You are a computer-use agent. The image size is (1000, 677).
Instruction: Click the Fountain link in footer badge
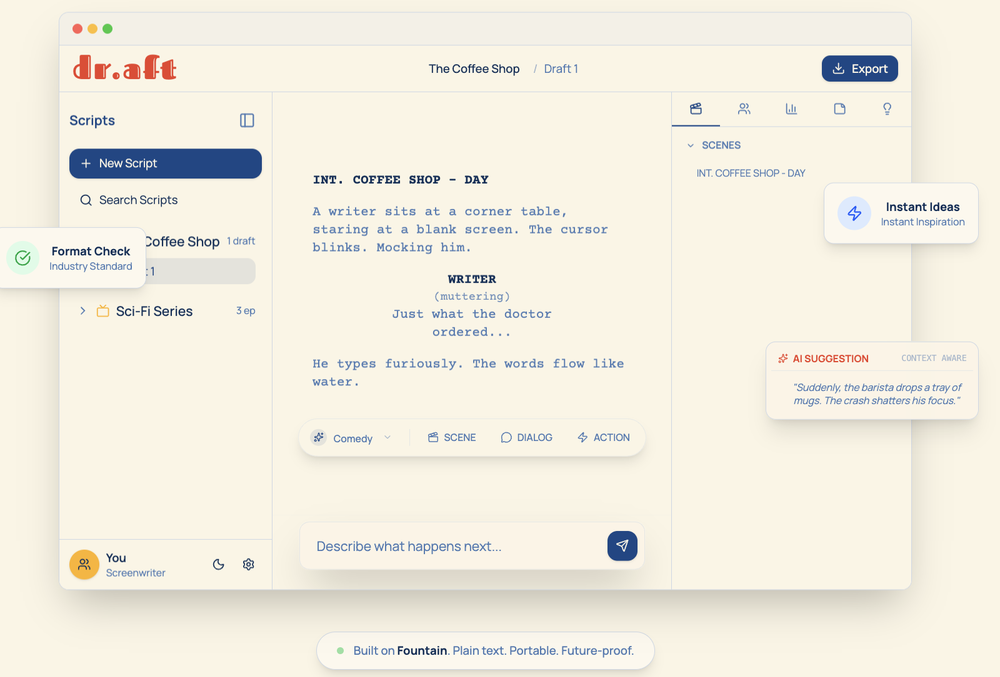[x=422, y=651]
